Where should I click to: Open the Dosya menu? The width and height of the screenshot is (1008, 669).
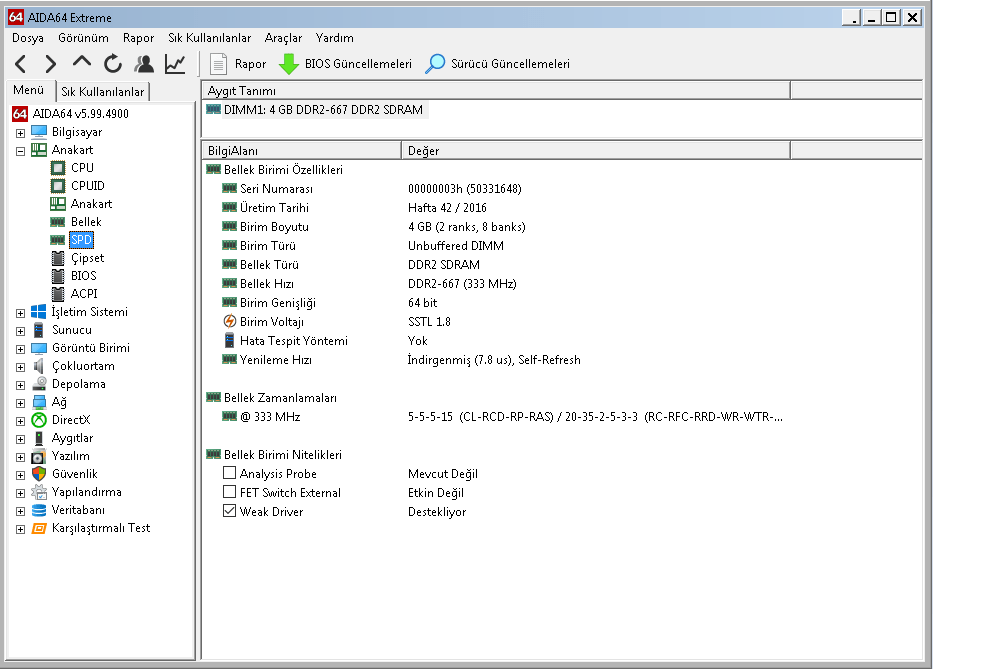pos(28,38)
